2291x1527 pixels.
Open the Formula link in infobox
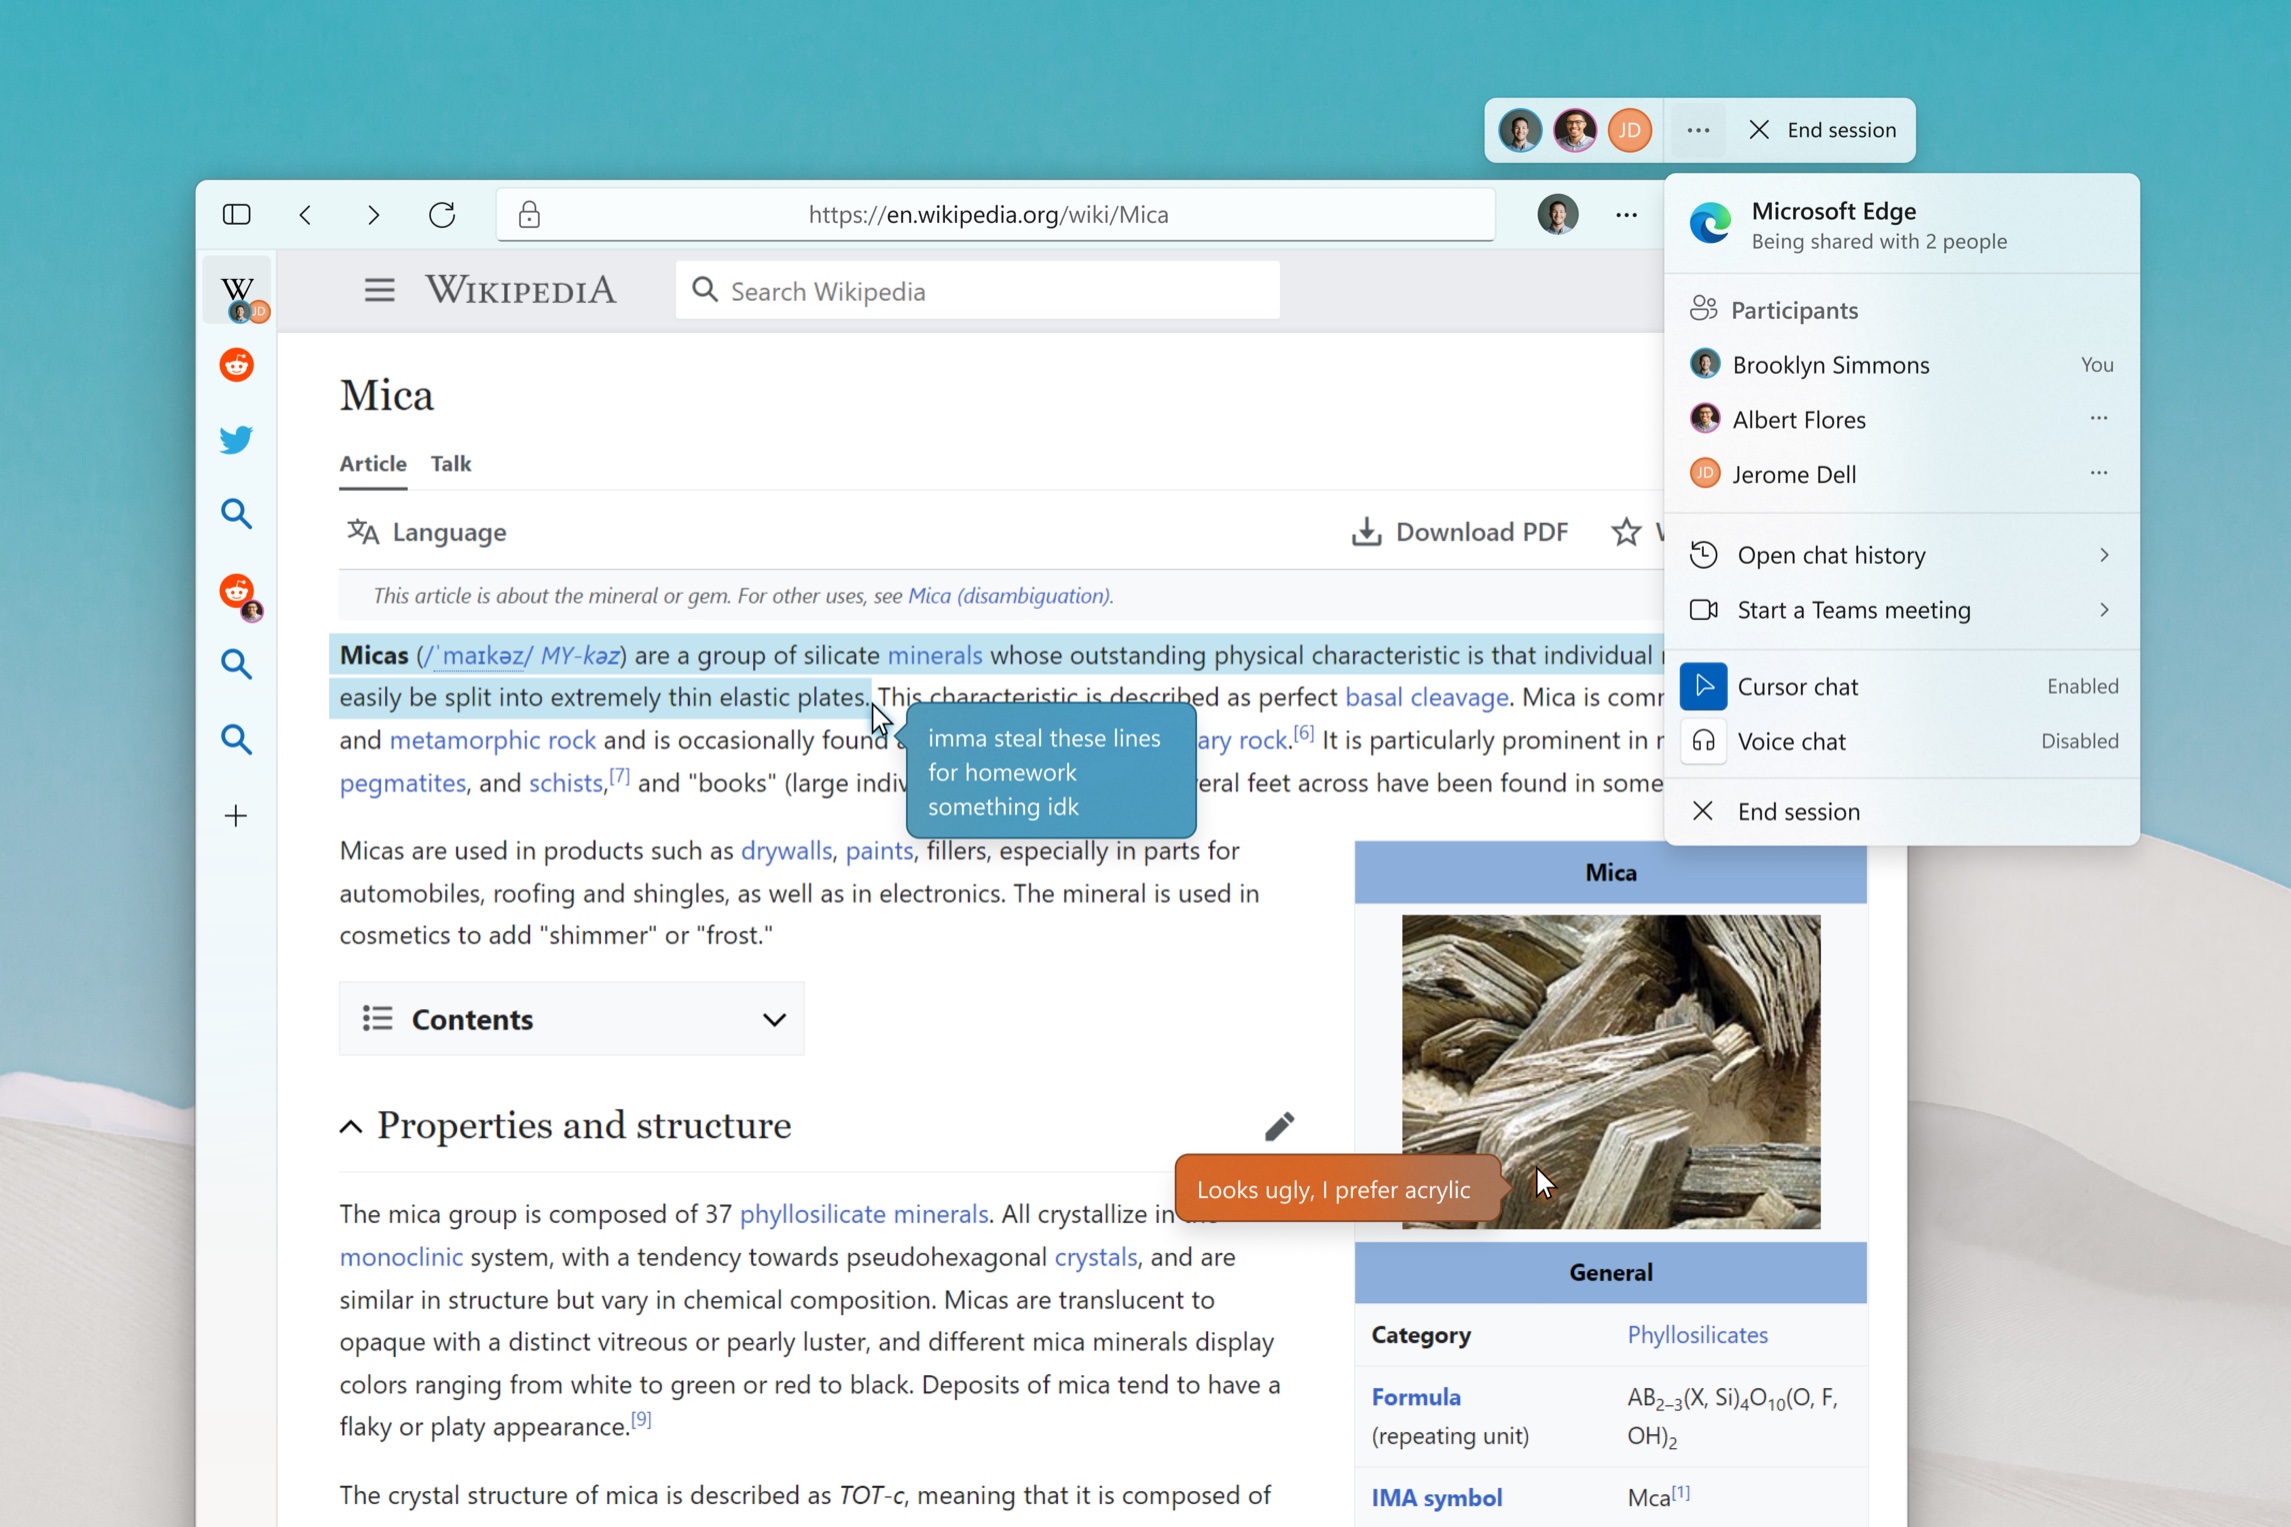coord(1416,1397)
